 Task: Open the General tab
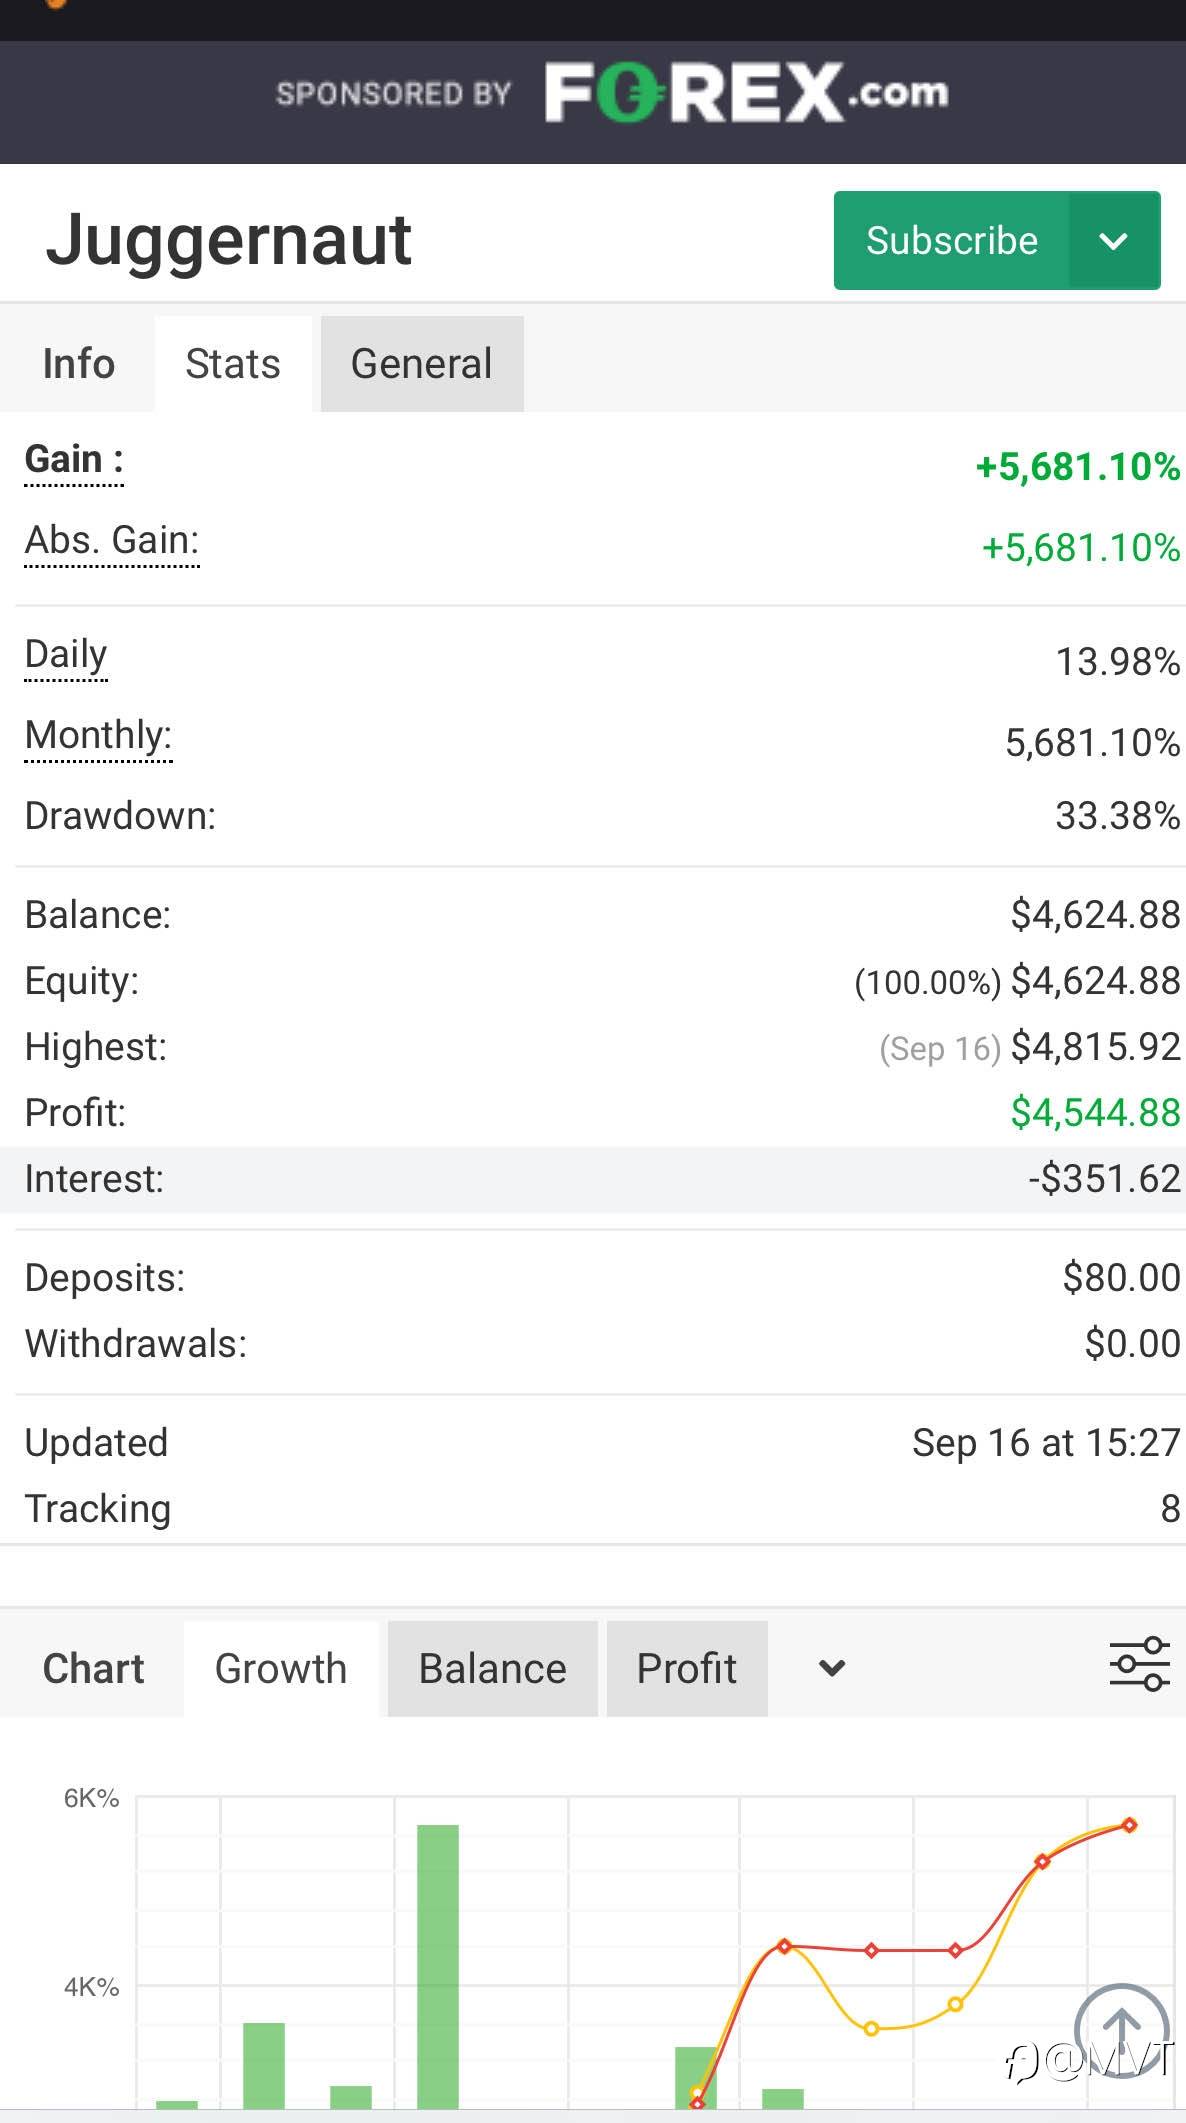[x=421, y=364]
